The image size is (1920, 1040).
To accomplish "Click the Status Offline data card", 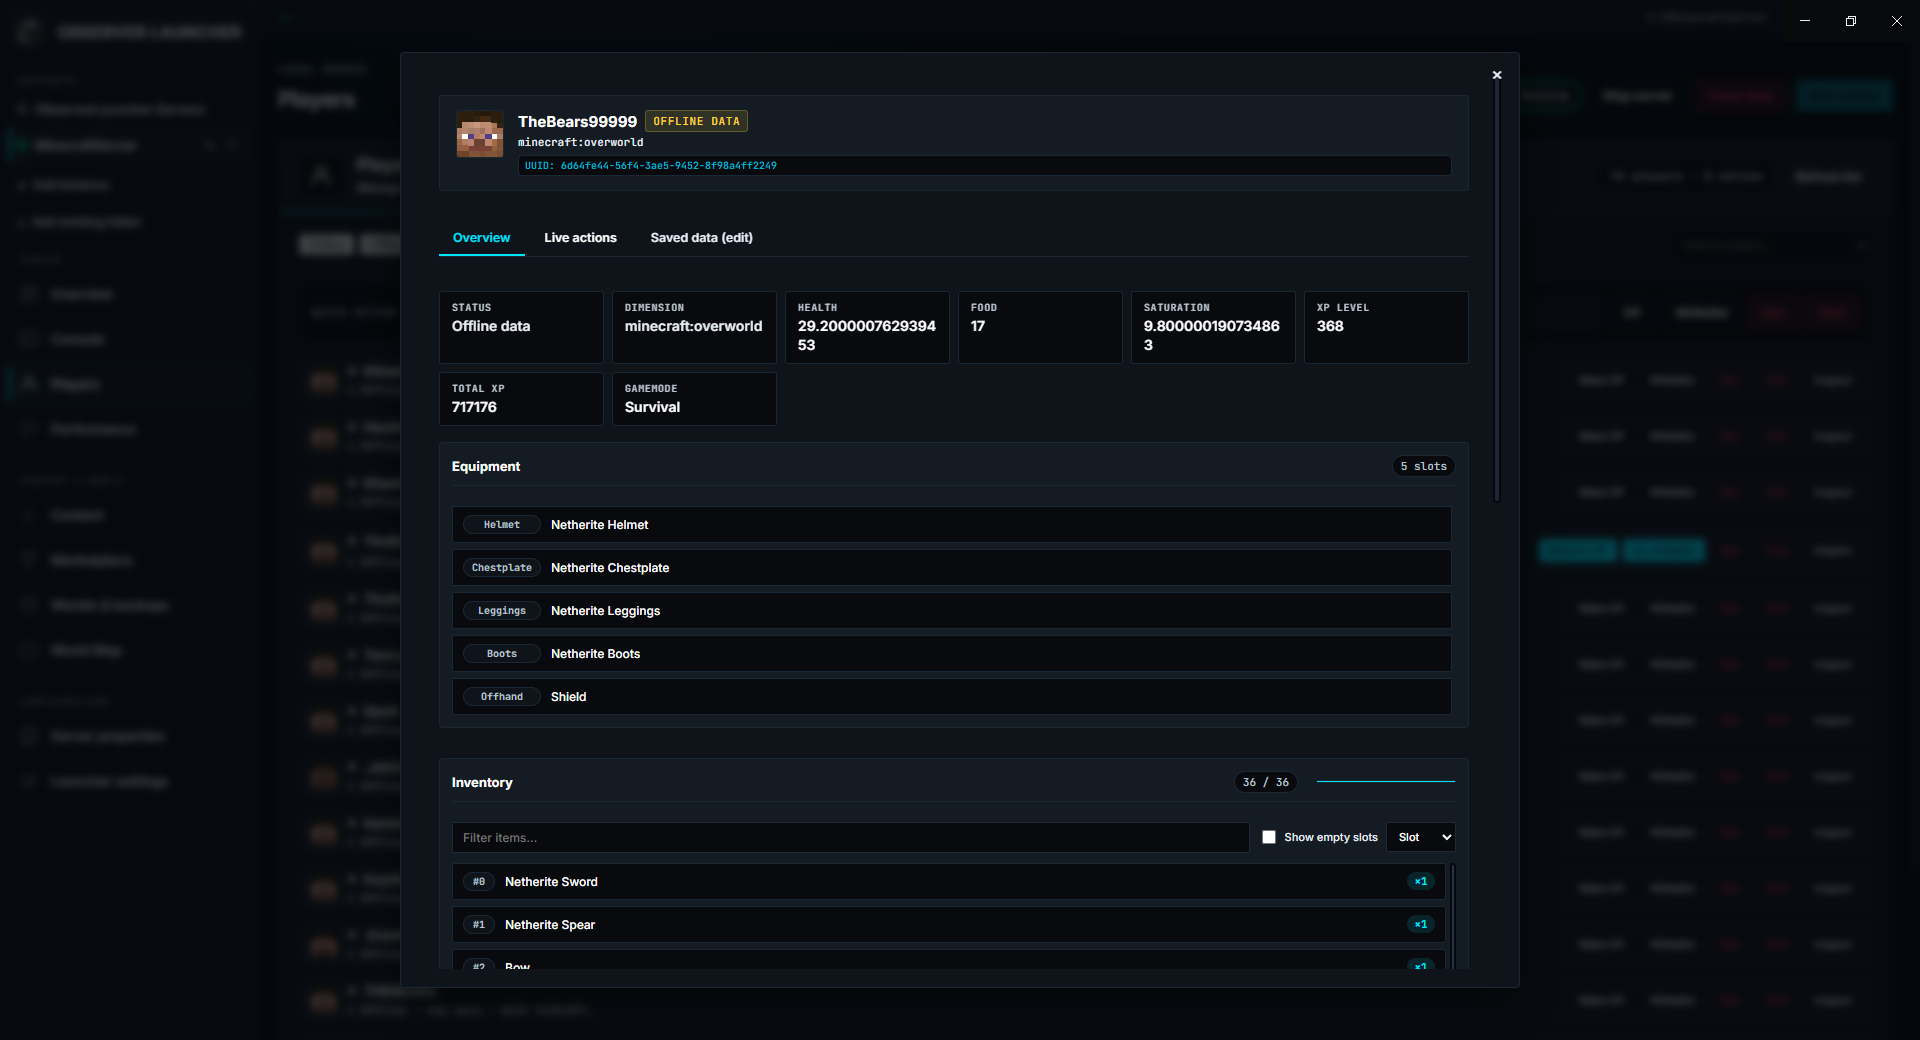I will tap(521, 327).
